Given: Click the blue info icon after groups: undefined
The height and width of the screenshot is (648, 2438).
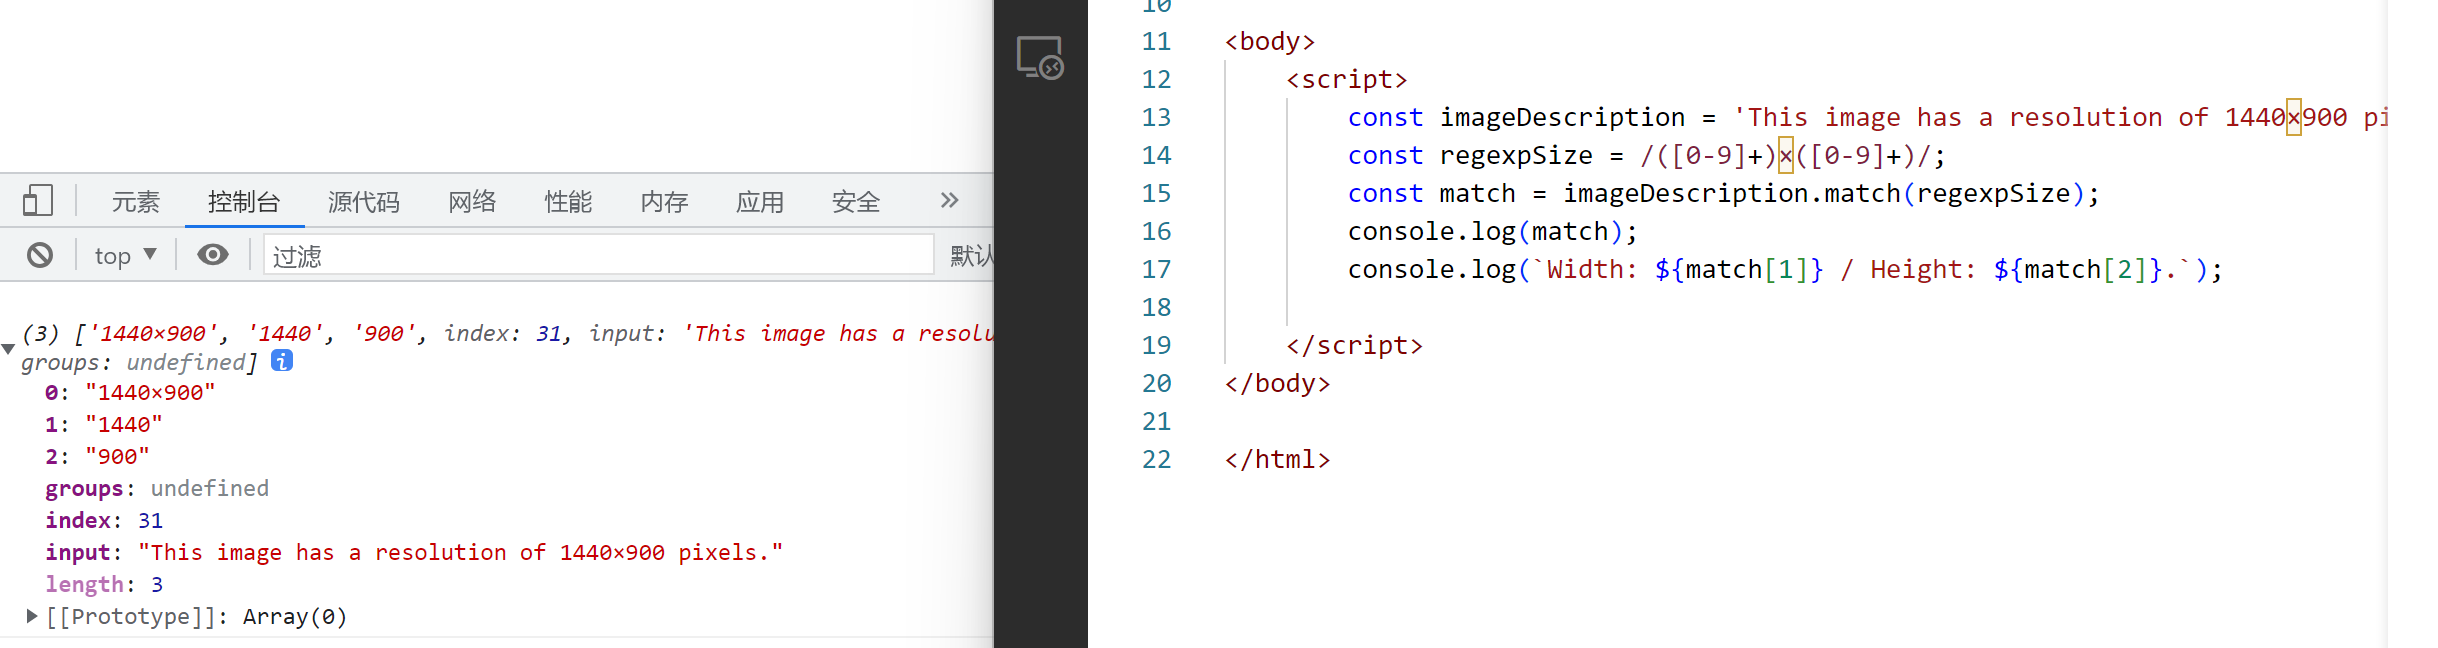Looking at the screenshot, I should pos(282,361).
